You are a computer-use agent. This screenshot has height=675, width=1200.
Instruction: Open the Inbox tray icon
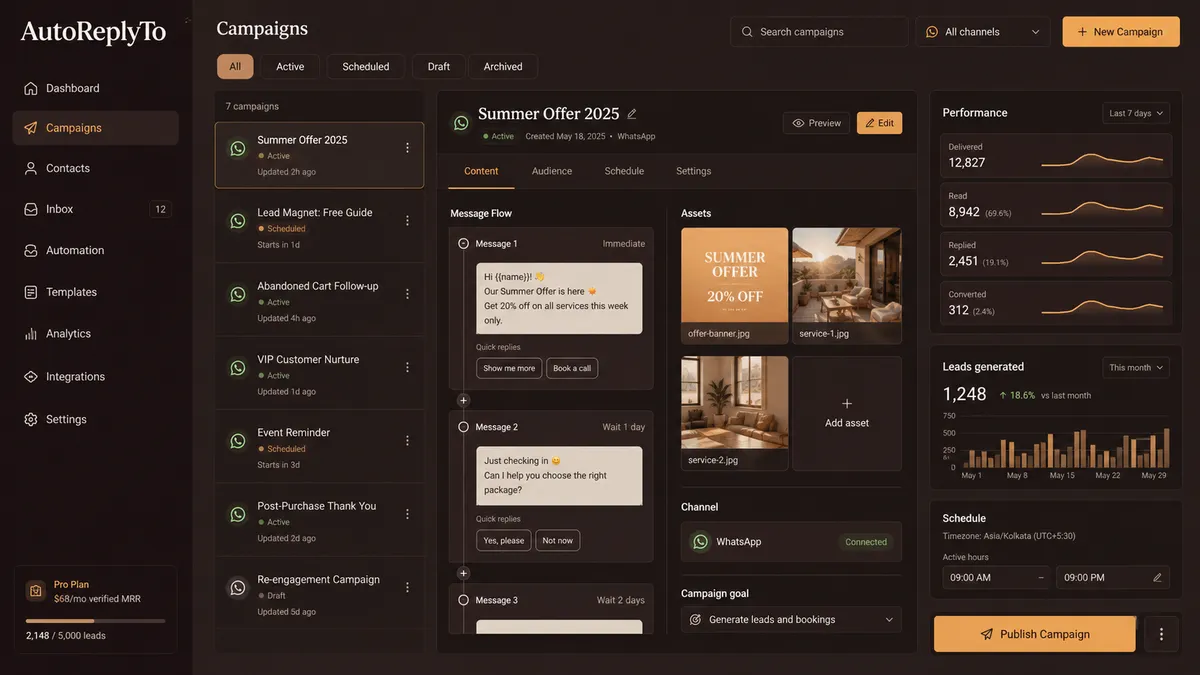31,209
